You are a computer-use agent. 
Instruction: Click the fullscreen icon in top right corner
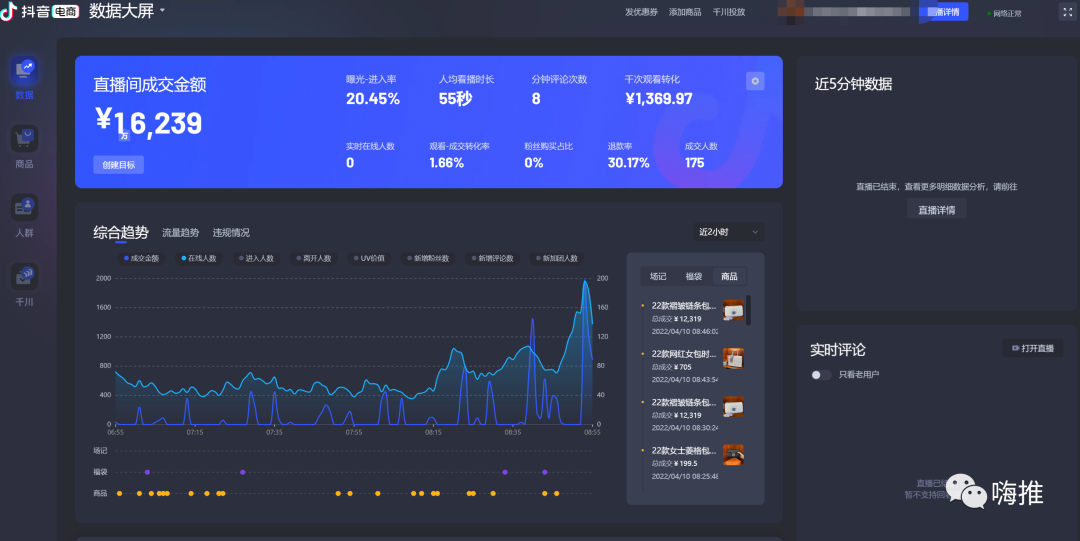coord(1068,12)
